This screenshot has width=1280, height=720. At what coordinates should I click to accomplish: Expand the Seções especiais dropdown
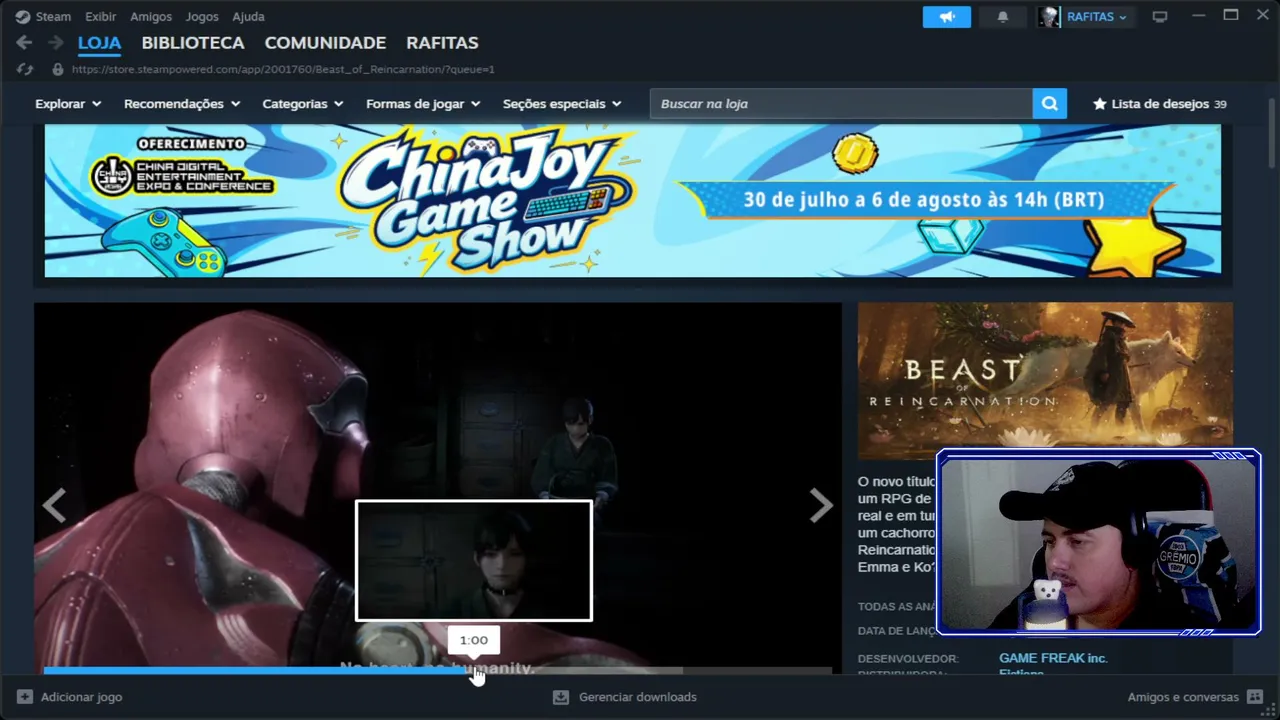(x=562, y=104)
